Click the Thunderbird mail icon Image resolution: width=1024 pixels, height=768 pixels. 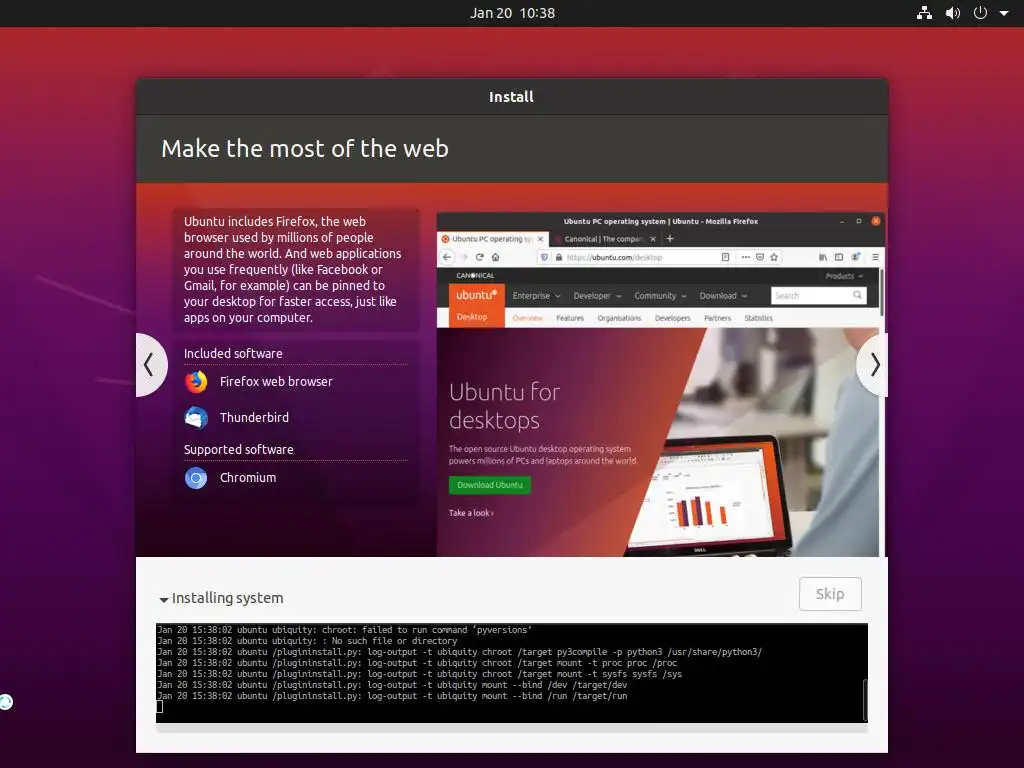pyautogui.click(x=196, y=417)
